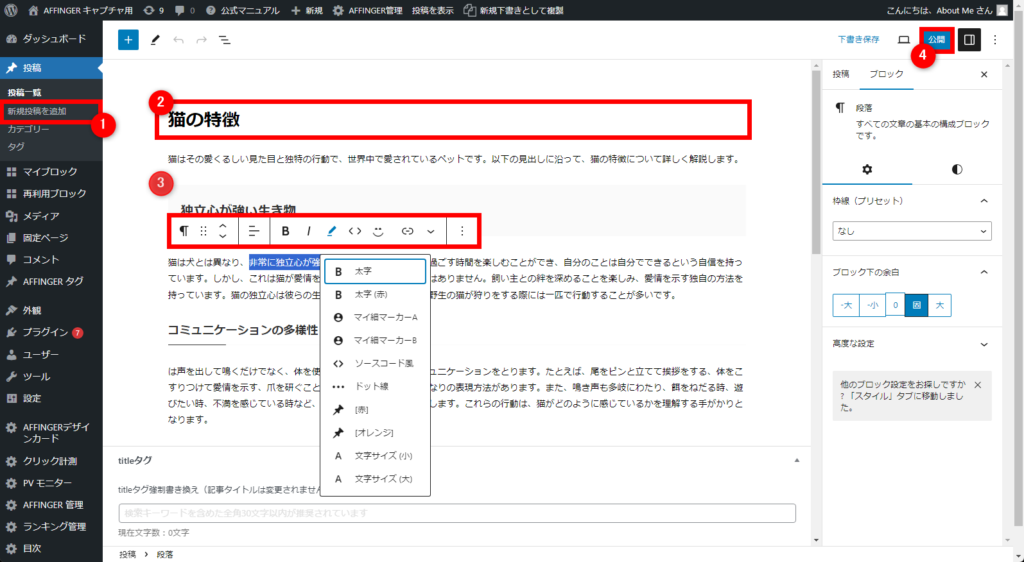Select the -大 bottom margin option

pyautogui.click(x=845, y=306)
